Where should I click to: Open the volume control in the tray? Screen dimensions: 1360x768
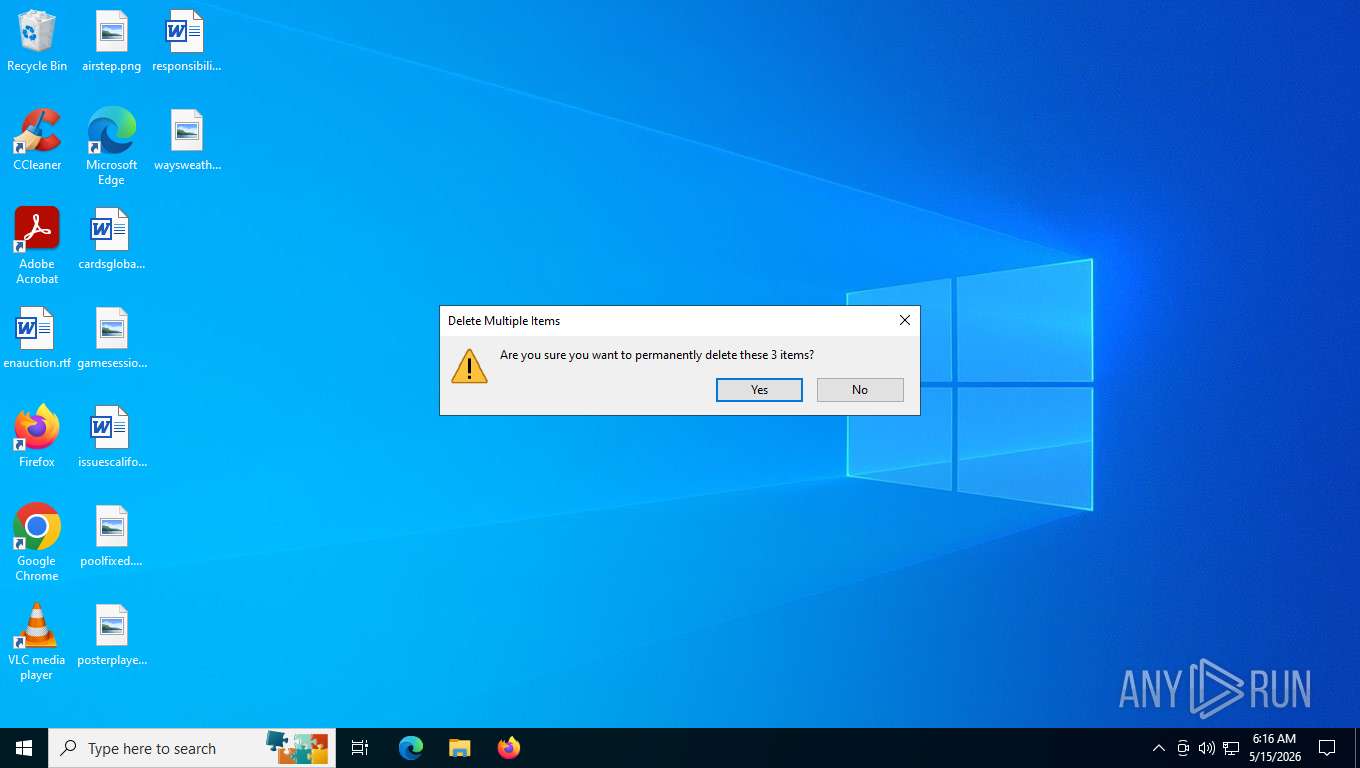click(1206, 748)
